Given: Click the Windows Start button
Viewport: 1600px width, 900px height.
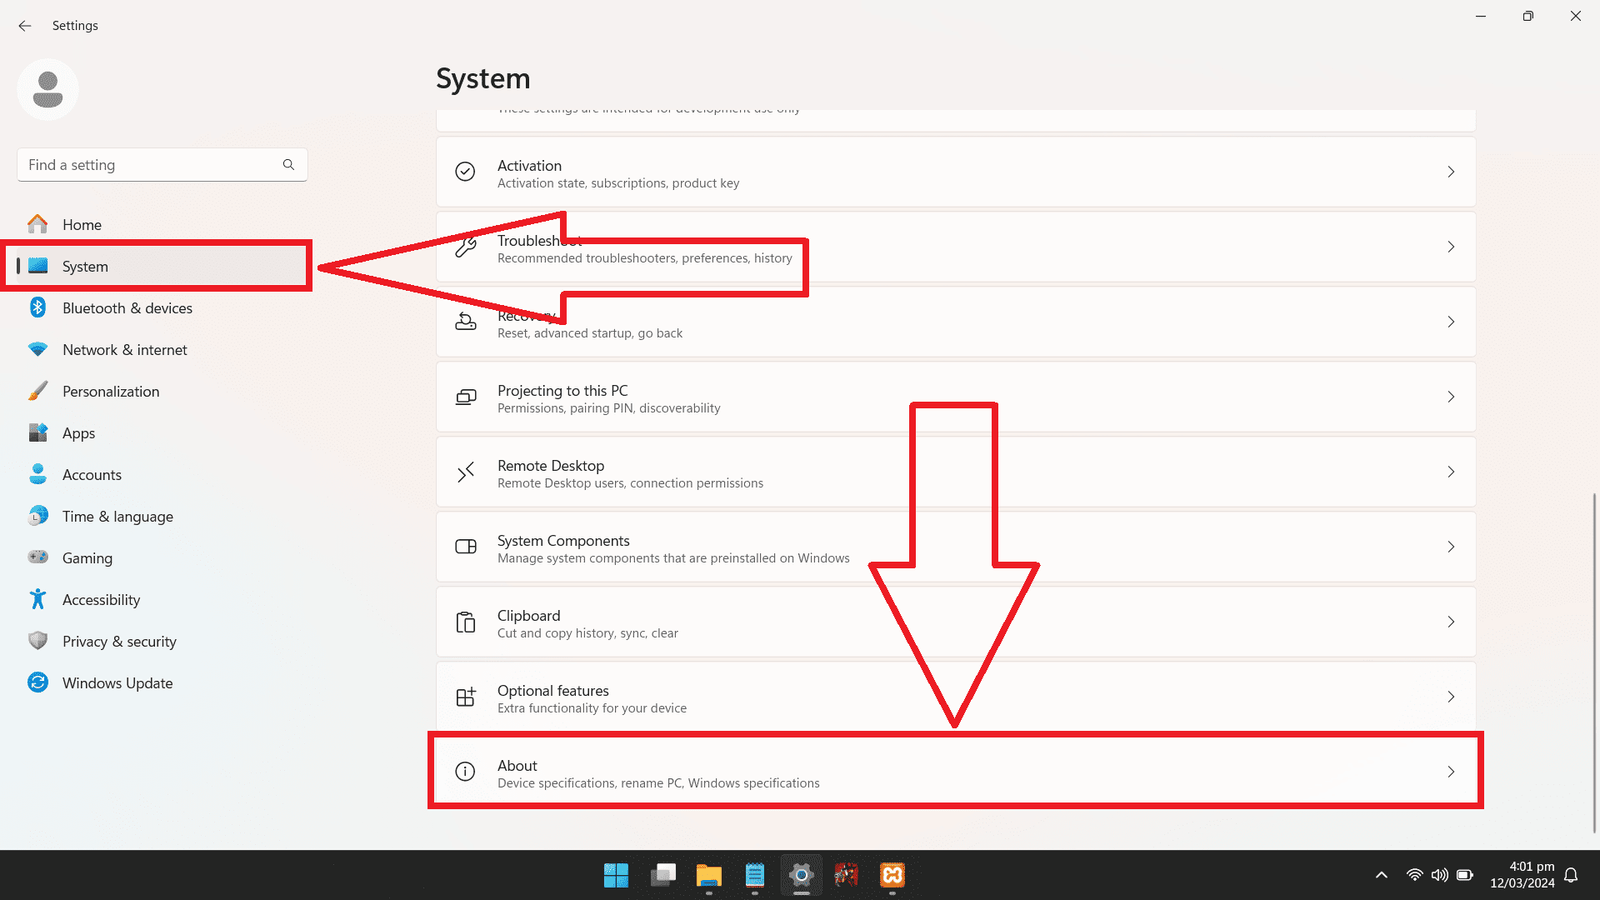Looking at the screenshot, I should [616, 876].
